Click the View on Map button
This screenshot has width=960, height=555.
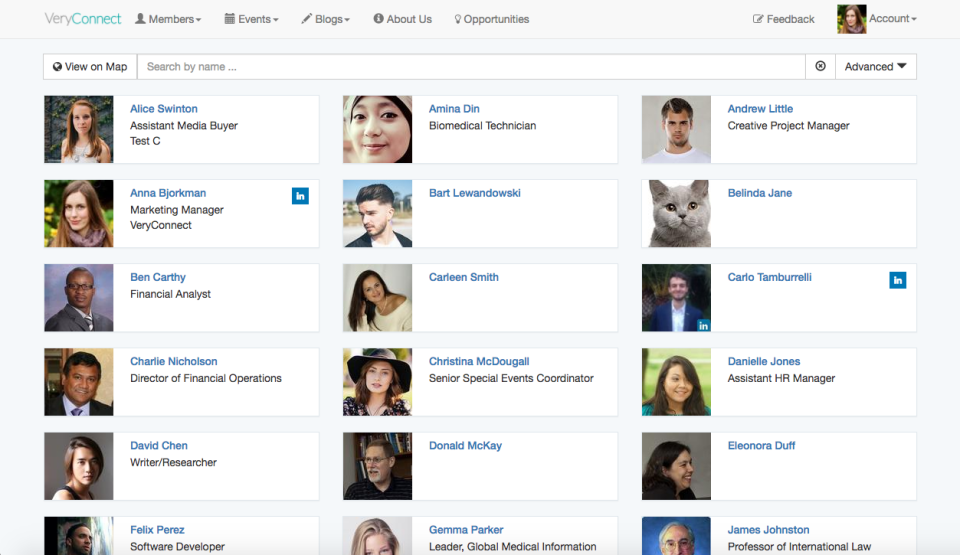pyautogui.click(x=90, y=67)
